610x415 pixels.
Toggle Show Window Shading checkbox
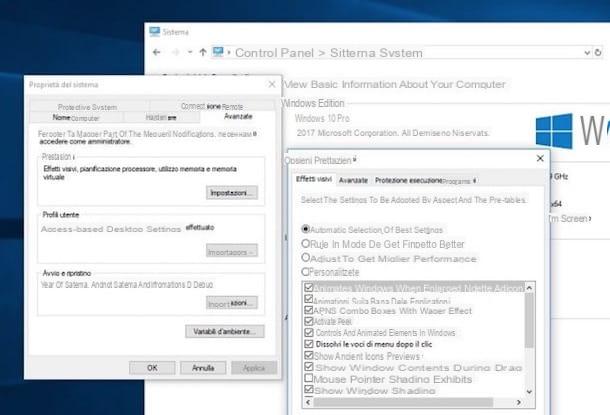(309, 389)
